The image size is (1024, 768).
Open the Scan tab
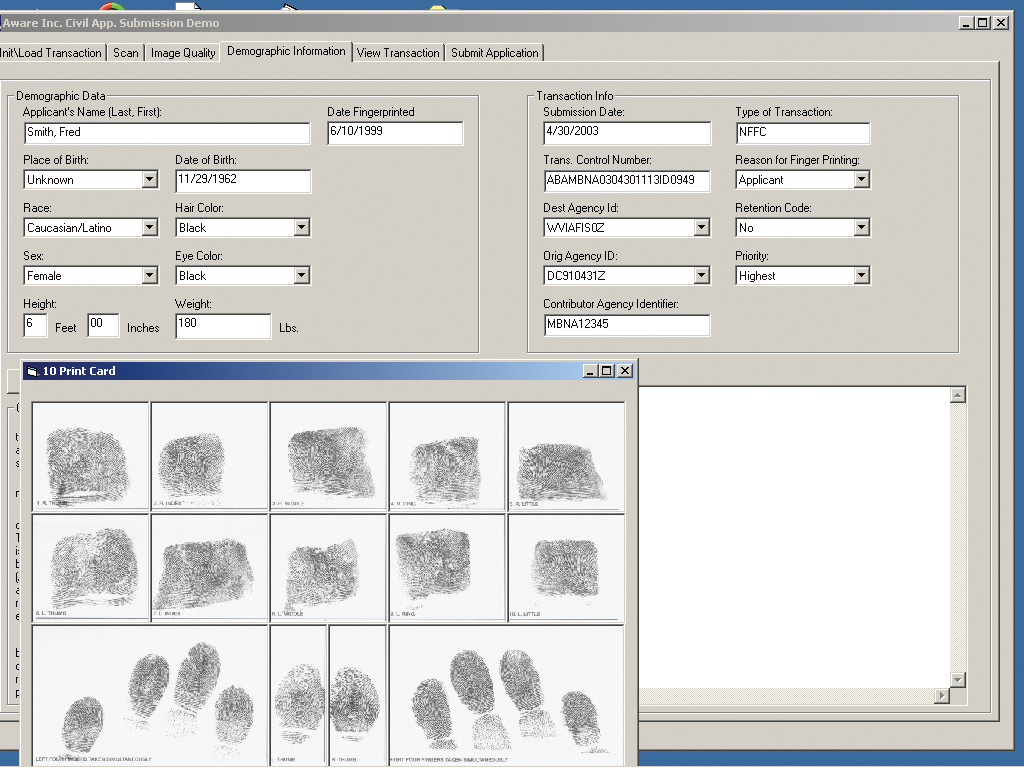(126, 53)
